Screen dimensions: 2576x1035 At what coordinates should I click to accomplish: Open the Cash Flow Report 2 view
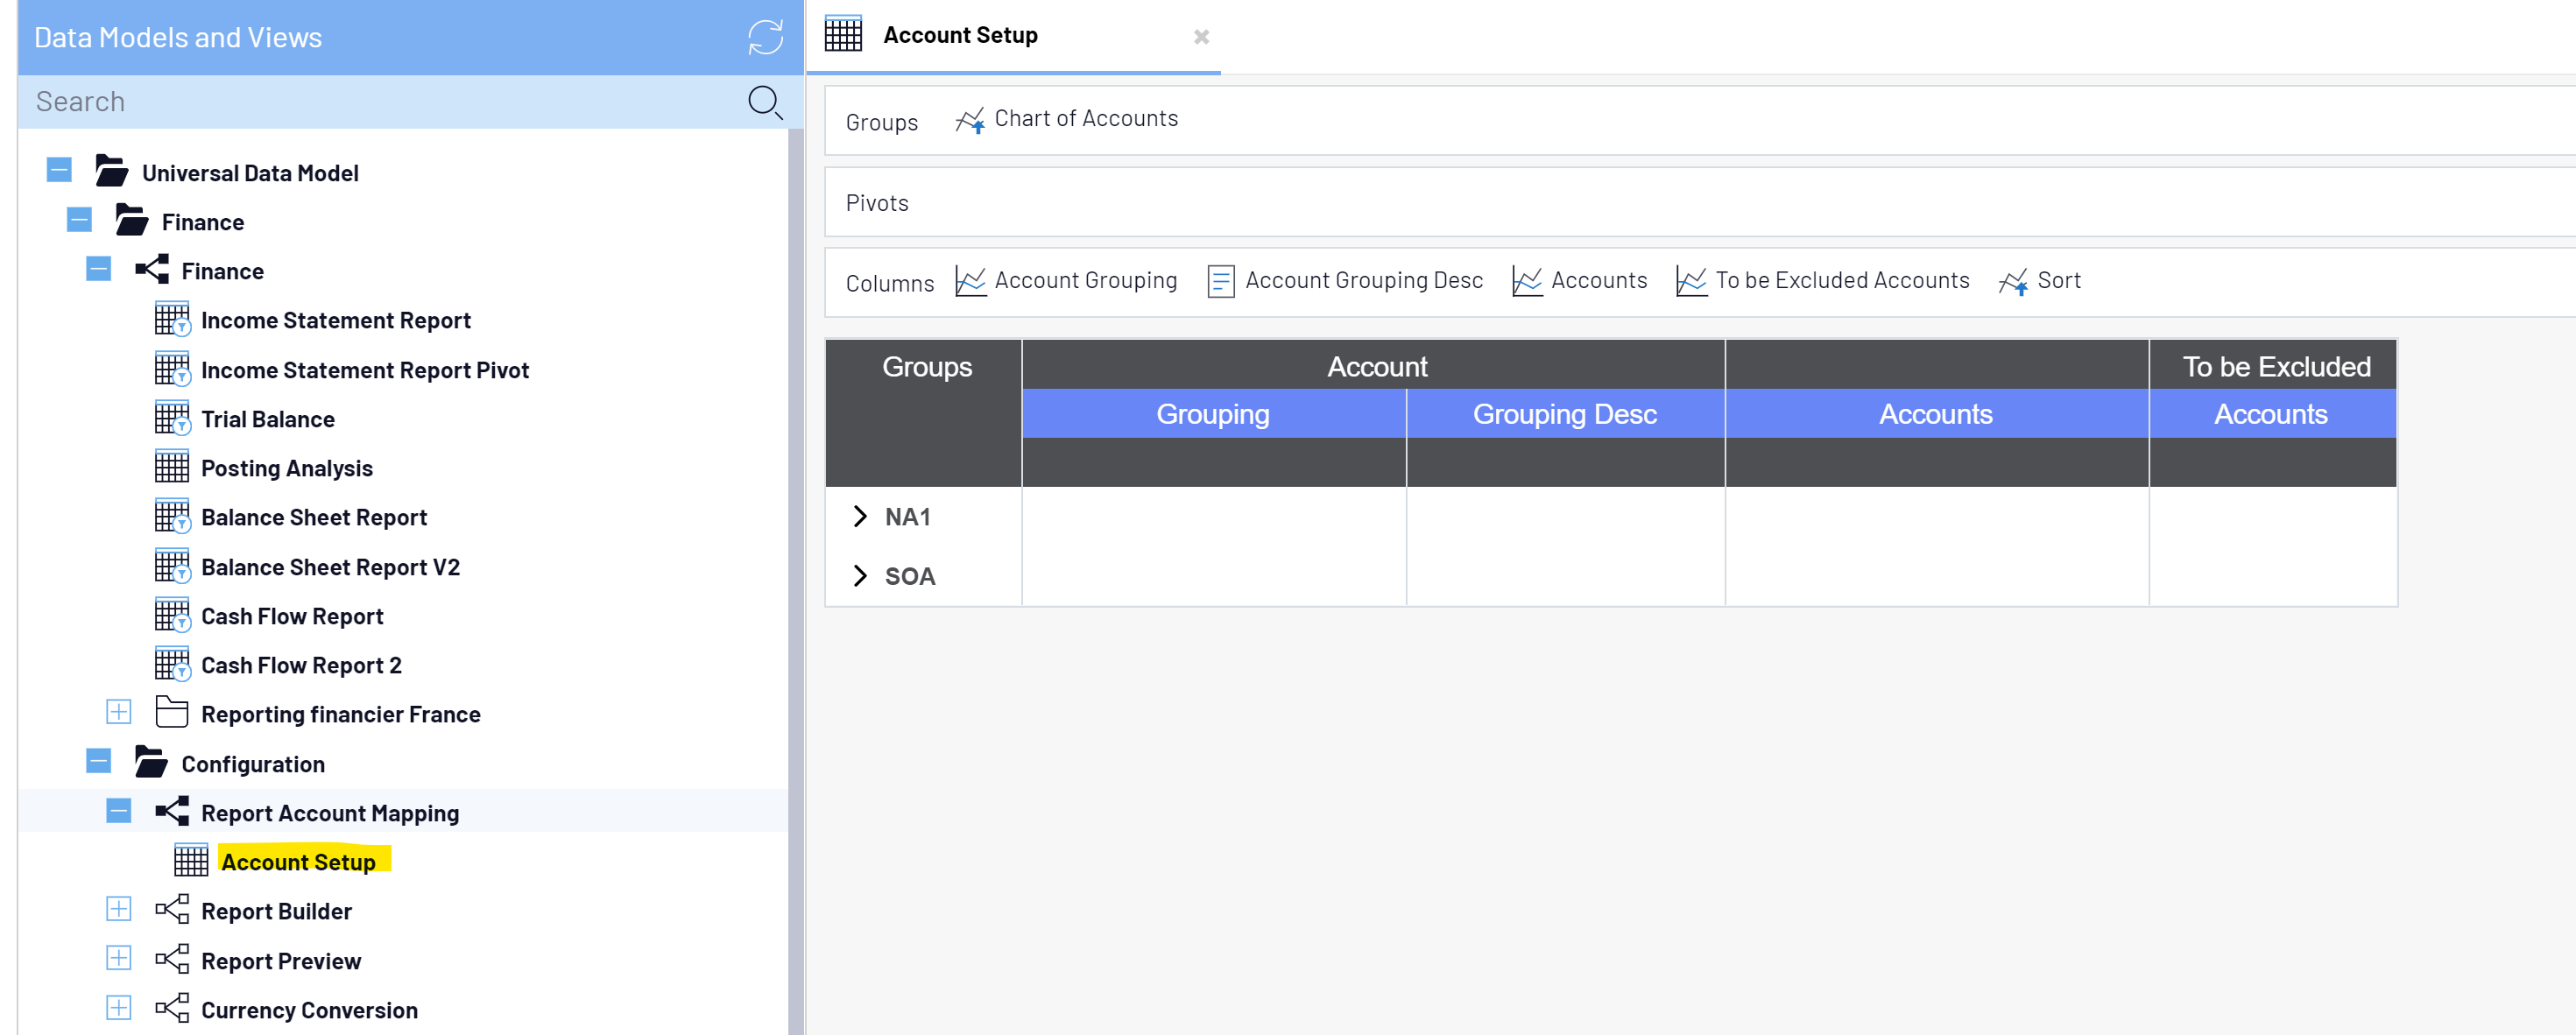[x=301, y=665]
